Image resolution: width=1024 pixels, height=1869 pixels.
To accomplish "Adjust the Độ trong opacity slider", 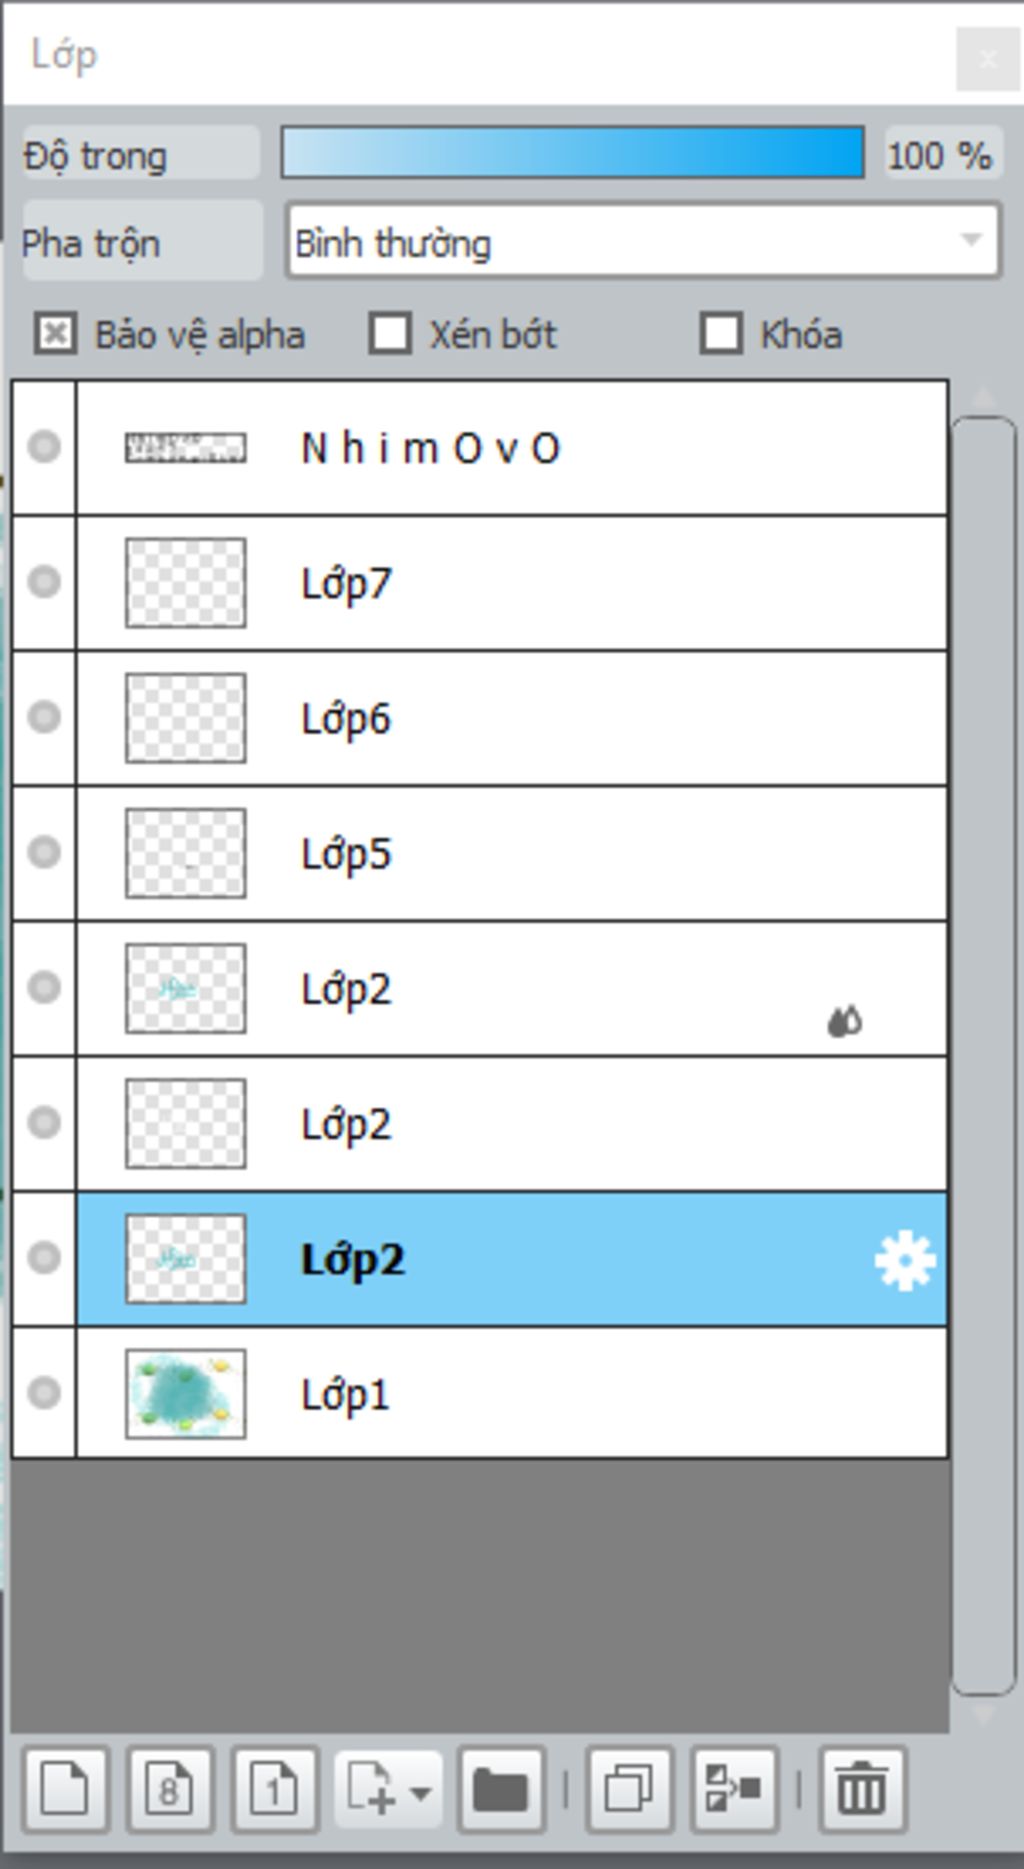I will coord(573,153).
